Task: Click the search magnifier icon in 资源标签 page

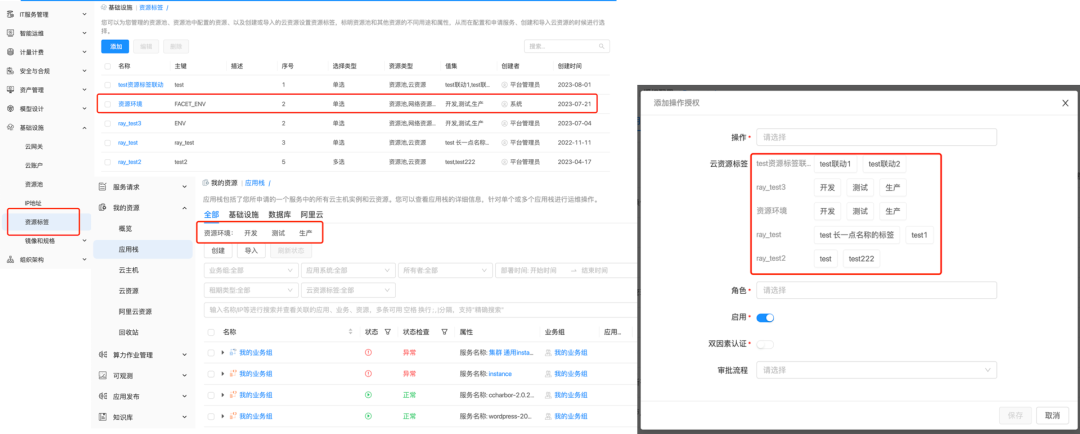Action: tap(601, 46)
